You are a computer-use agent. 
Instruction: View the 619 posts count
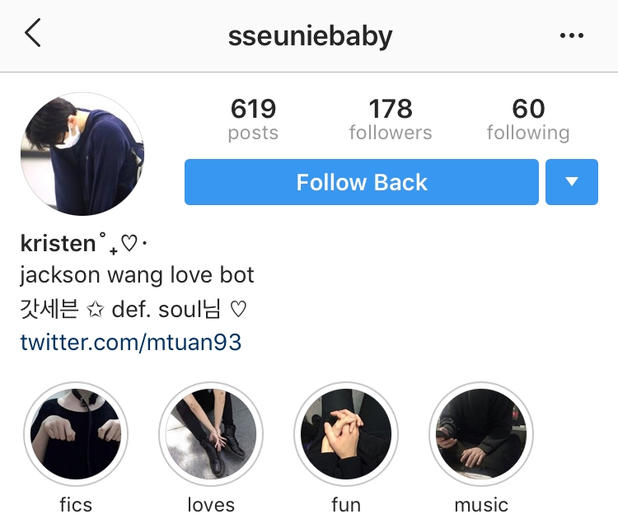click(x=252, y=119)
